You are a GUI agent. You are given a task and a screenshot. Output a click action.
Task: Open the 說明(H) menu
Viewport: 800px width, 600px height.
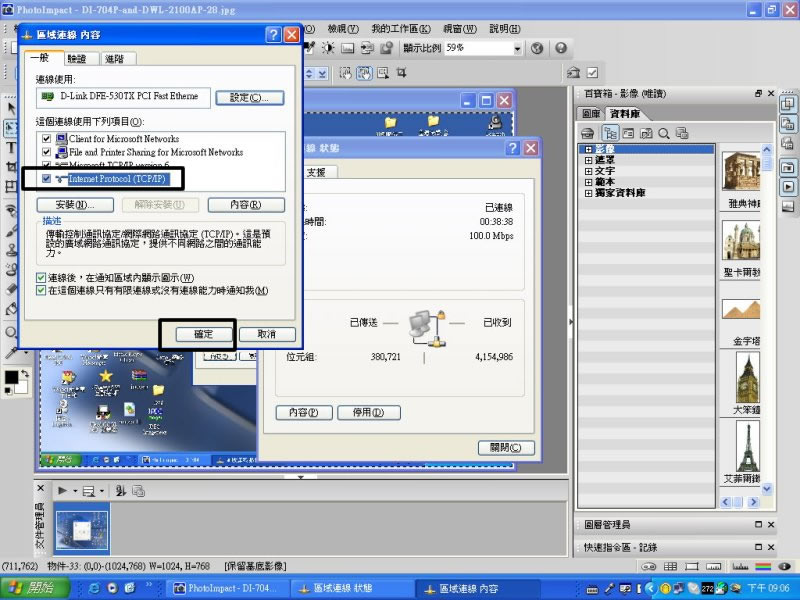tap(505, 29)
